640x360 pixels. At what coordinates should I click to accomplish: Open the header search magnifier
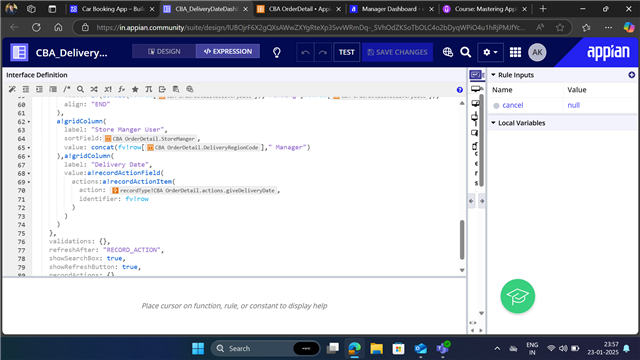point(466,52)
